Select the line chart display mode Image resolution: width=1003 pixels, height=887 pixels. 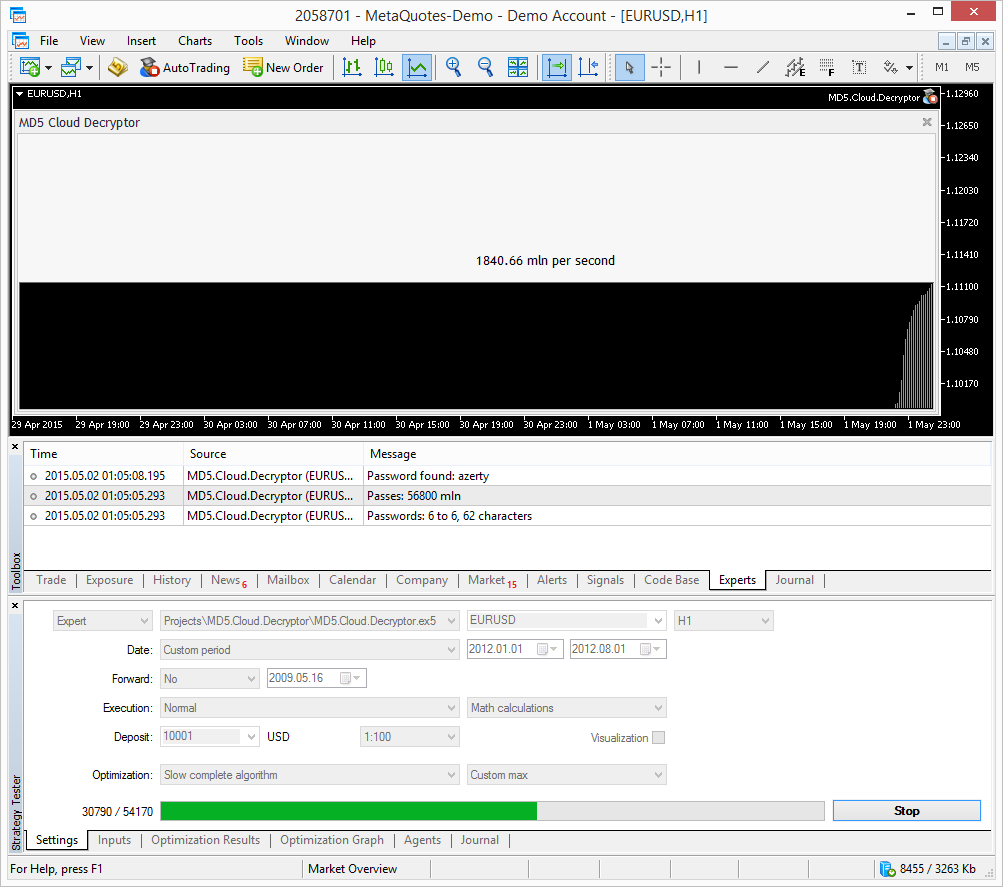point(417,67)
